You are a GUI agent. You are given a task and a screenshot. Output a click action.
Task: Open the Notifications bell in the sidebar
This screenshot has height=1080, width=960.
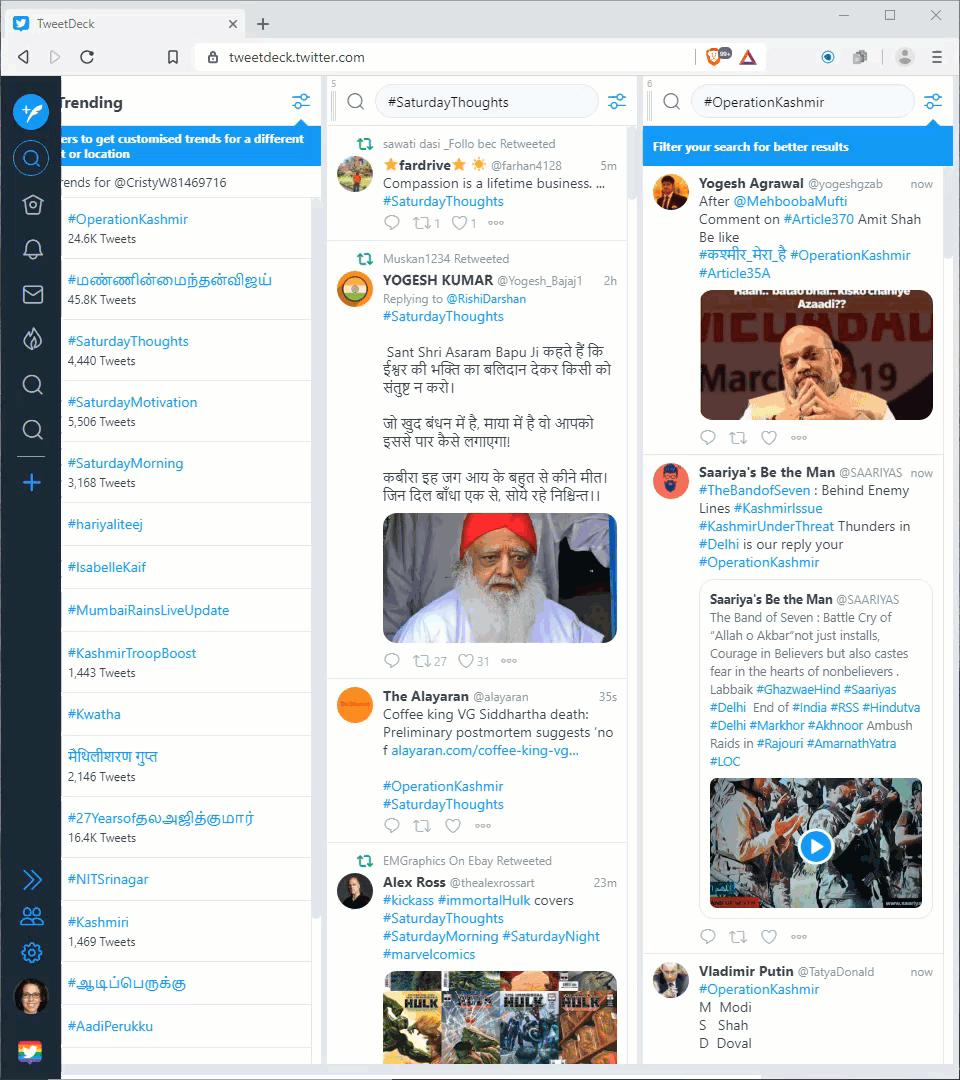coord(32,249)
